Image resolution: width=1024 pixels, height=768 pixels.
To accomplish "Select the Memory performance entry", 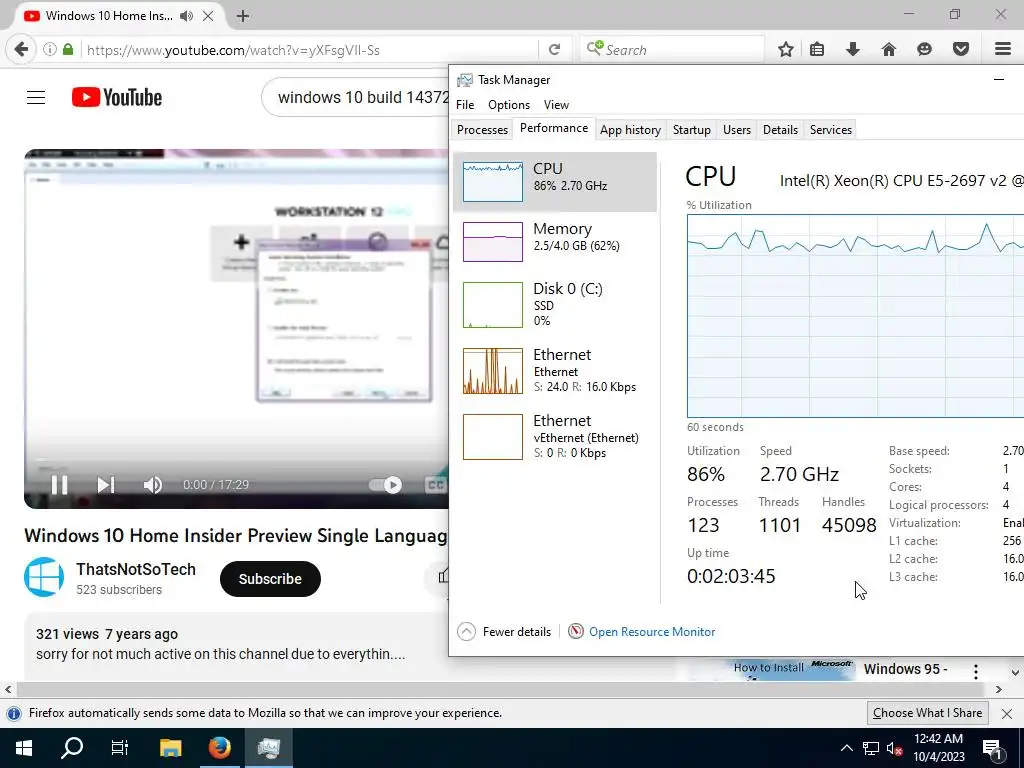I will [x=554, y=242].
